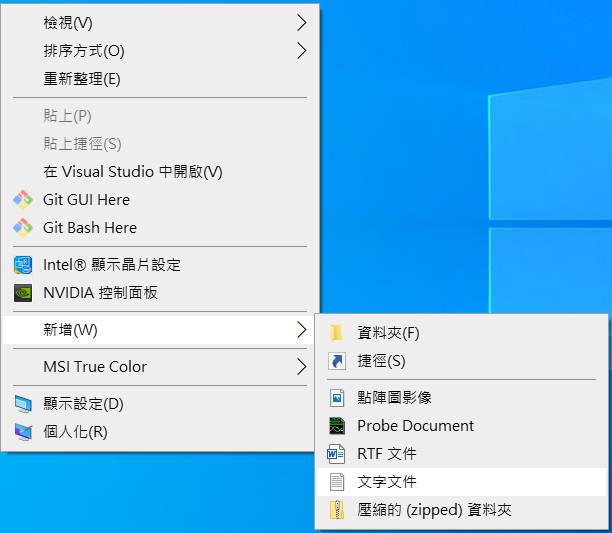Click the yellow folder icon for 資料夾
The height and width of the screenshot is (533, 612).
click(x=336, y=333)
